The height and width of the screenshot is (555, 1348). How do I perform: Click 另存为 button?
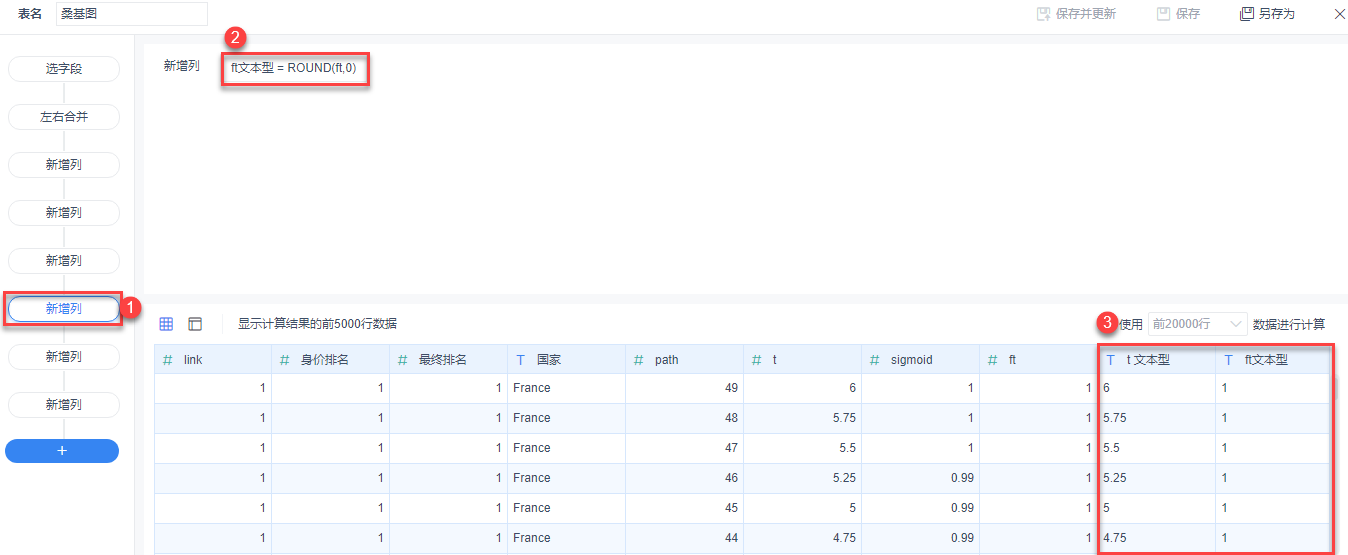pyautogui.click(x=1267, y=14)
